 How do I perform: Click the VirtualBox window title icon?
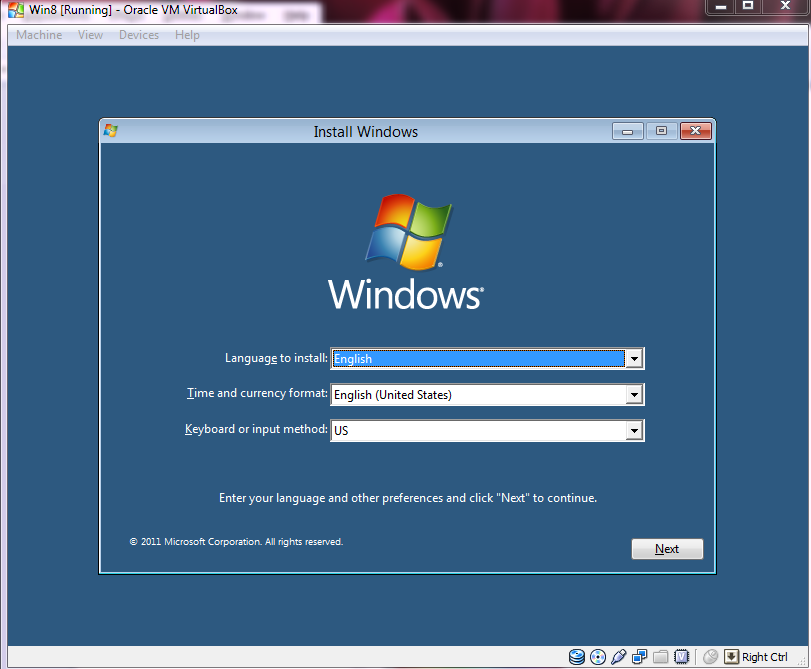(x=16, y=10)
